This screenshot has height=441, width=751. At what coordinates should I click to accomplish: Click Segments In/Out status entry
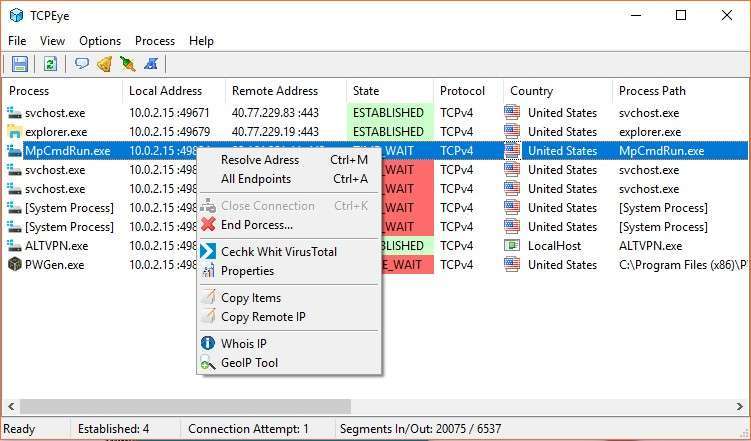click(421, 429)
